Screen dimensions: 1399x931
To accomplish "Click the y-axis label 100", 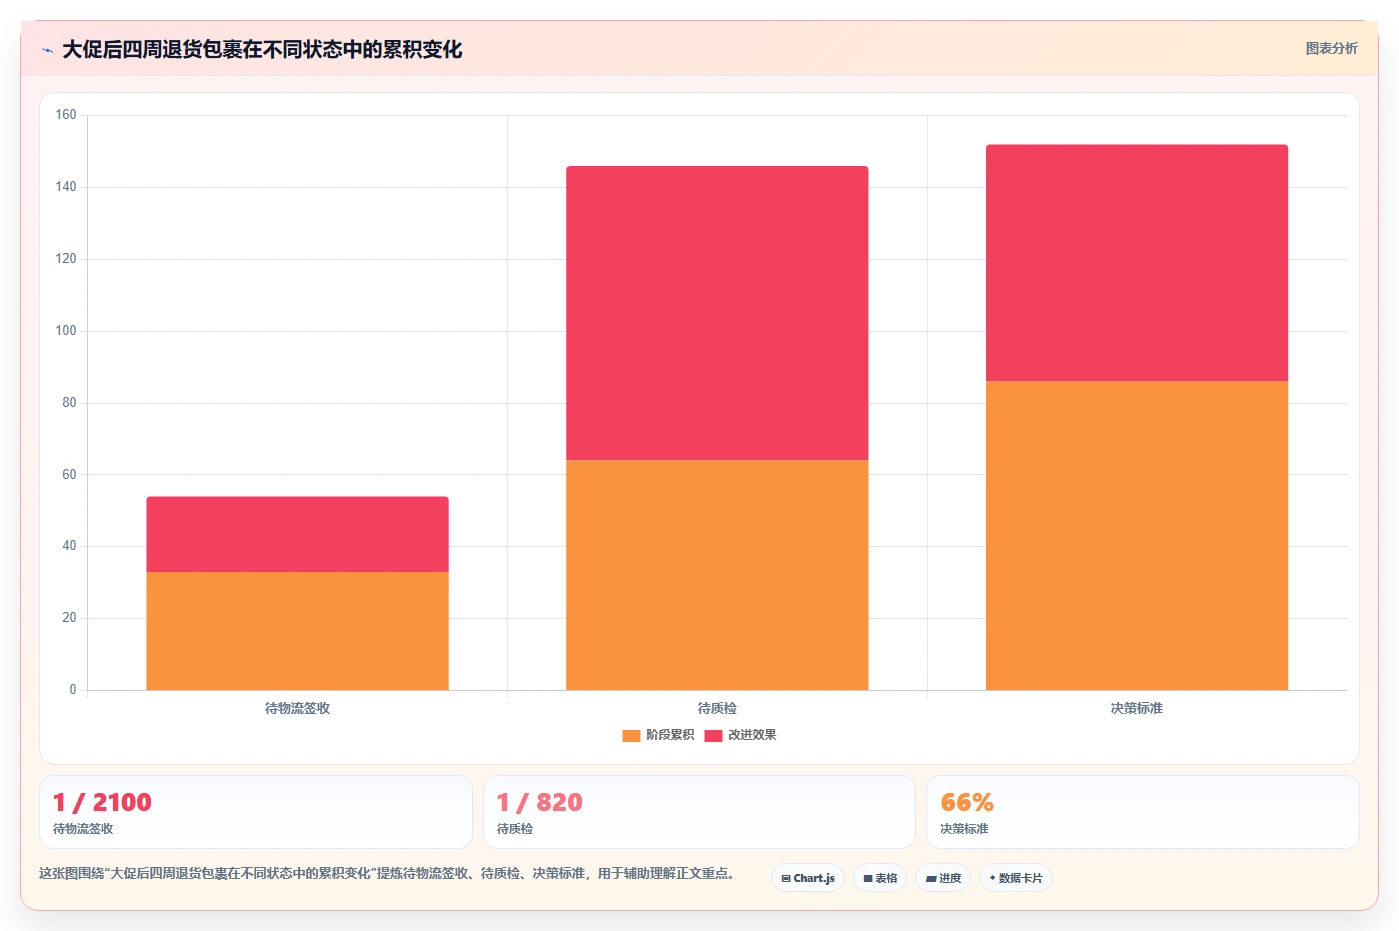I will coord(66,331).
